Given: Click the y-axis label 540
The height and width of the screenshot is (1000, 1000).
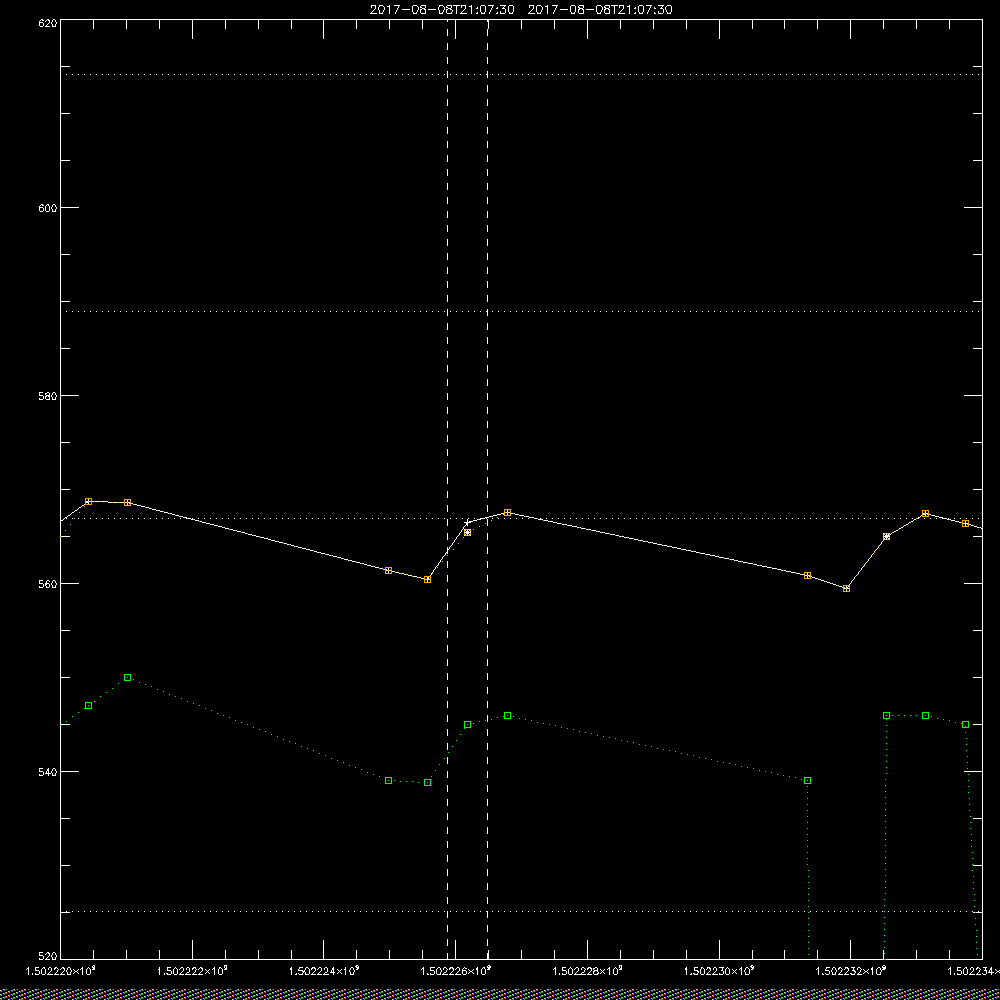Looking at the screenshot, I should pyautogui.click(x=48, y=772).
